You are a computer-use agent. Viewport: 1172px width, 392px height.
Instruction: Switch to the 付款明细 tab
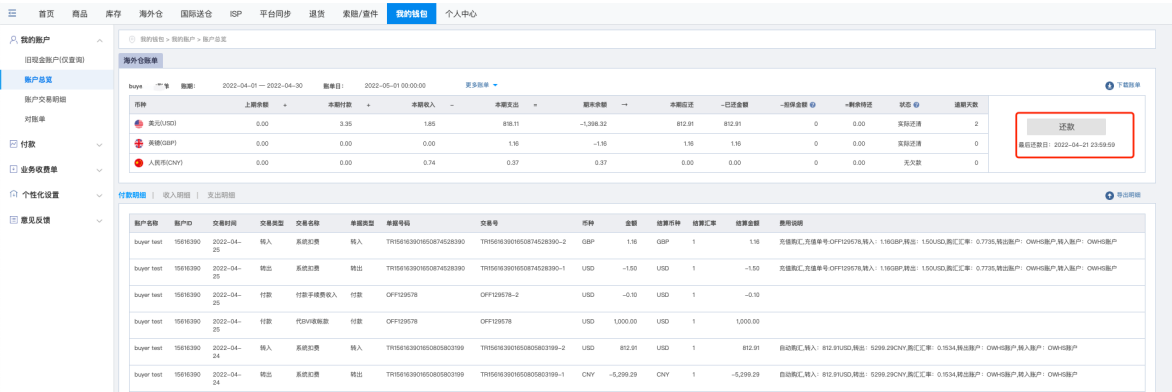point(132,195)
